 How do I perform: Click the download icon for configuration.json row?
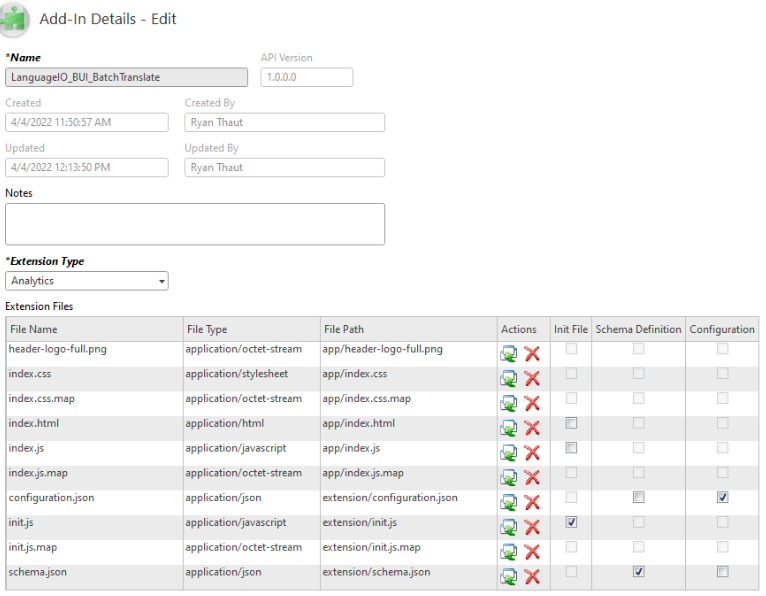coord(509,502)
